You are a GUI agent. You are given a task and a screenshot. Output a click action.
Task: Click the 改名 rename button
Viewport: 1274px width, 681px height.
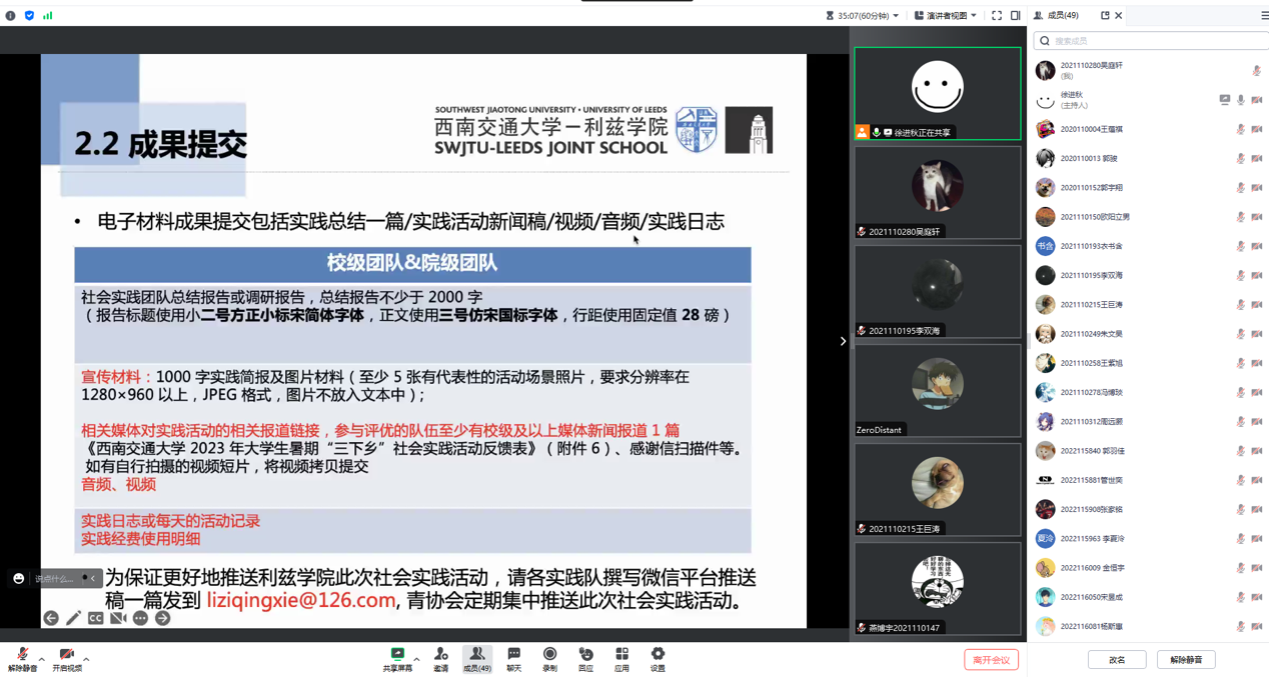coord(1116,659)
